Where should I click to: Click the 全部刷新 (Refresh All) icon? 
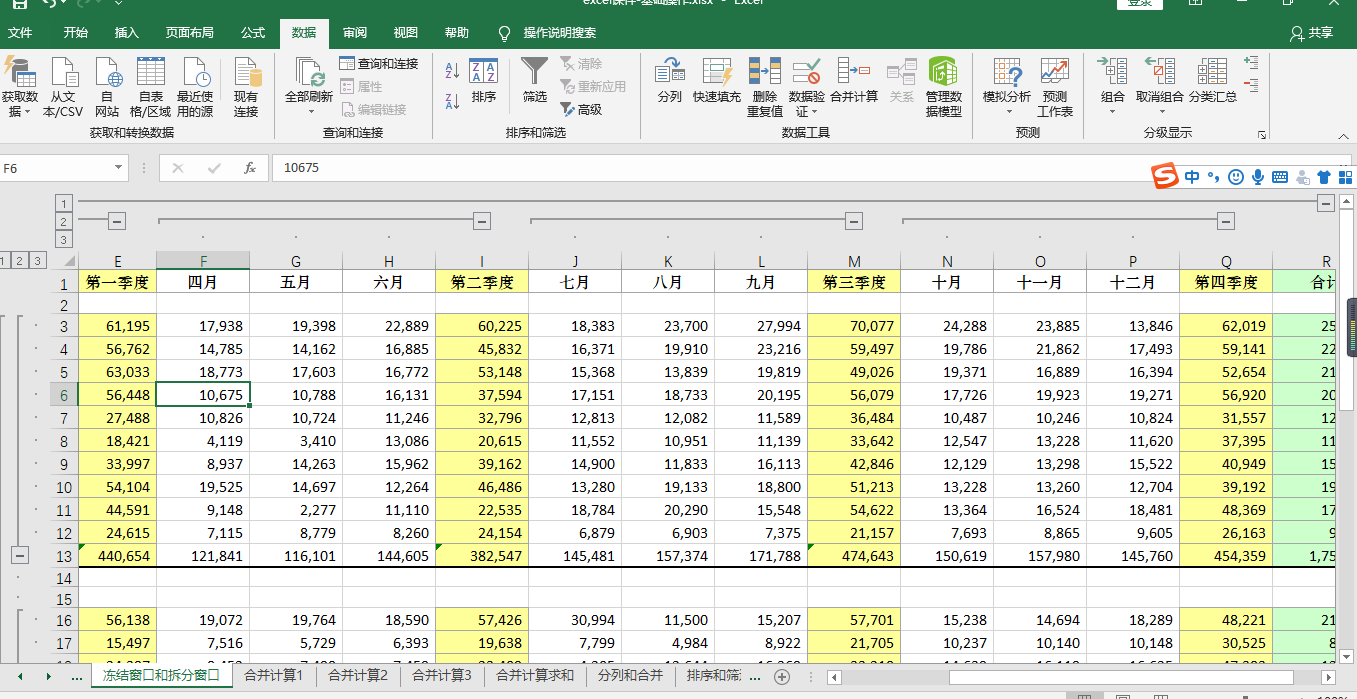[311, 73]
